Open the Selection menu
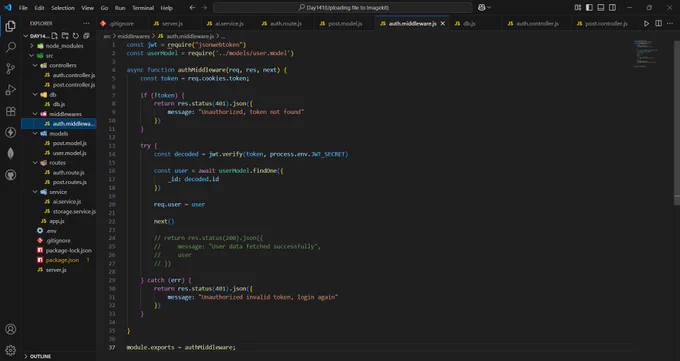680x361 pixels. (63, 7)
